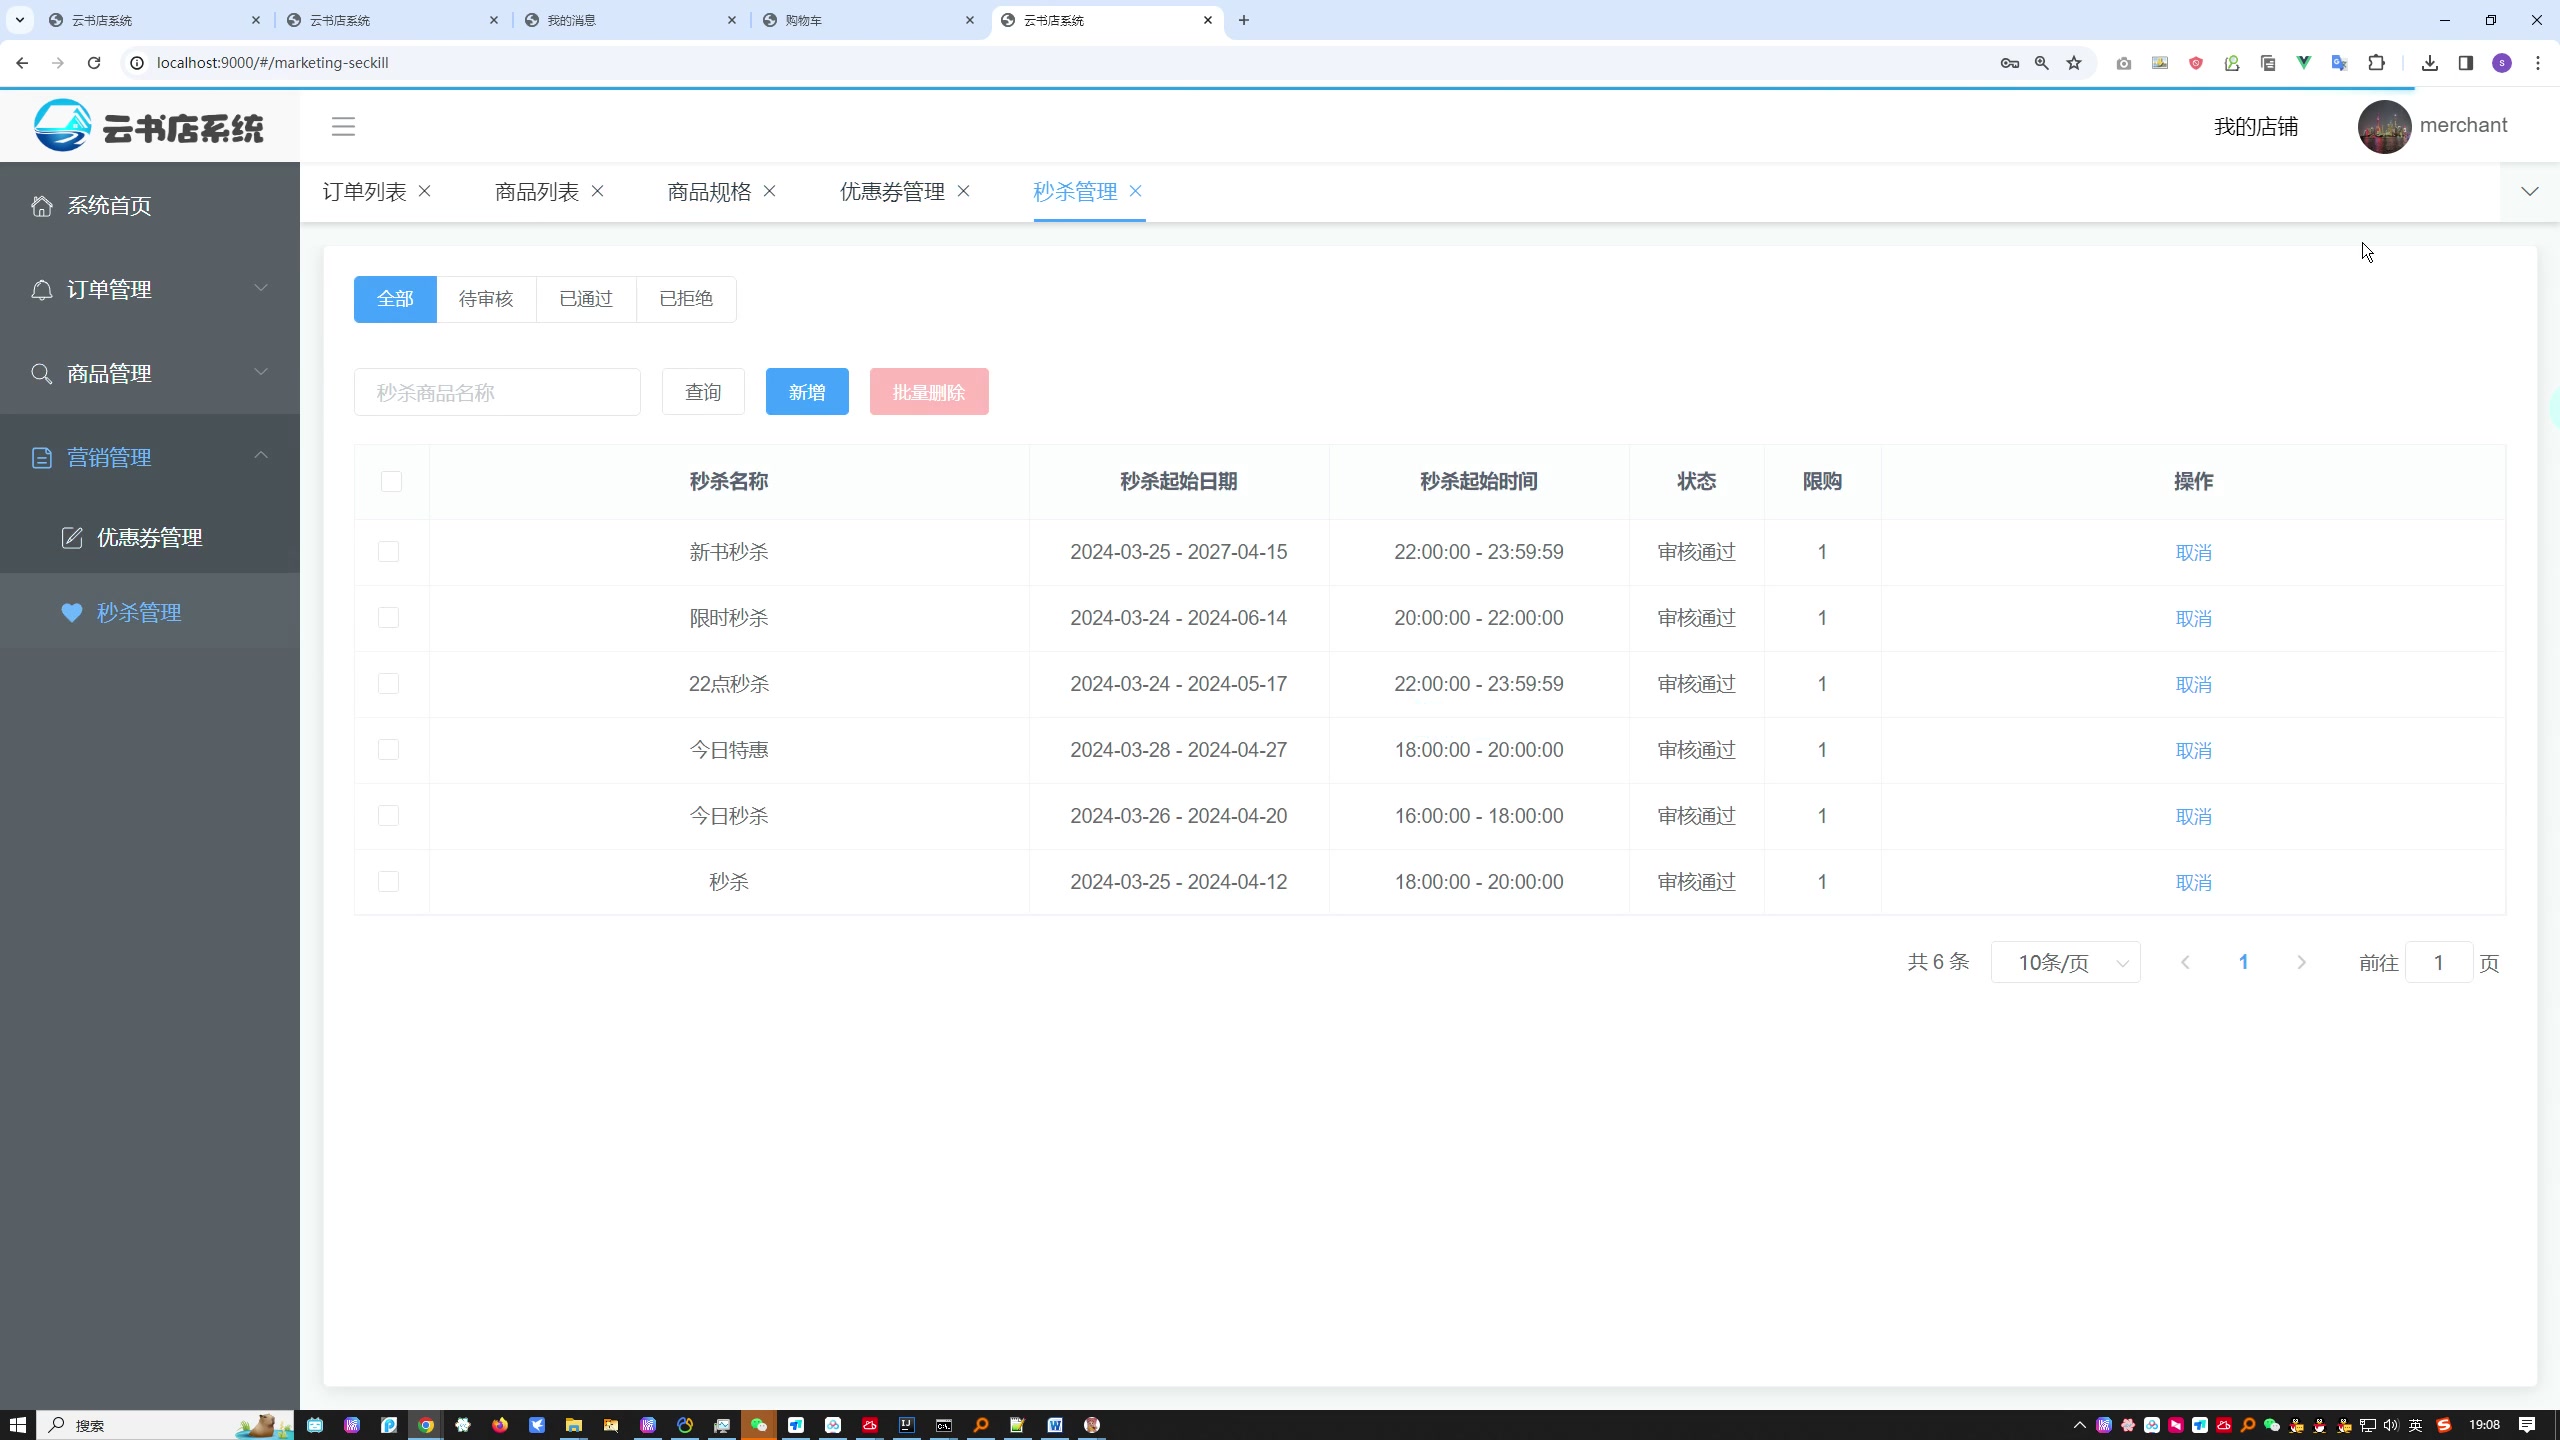Click the 营销管理 sidebar expand icon
Screen dimensions: 2560x1440
[260, 457]
